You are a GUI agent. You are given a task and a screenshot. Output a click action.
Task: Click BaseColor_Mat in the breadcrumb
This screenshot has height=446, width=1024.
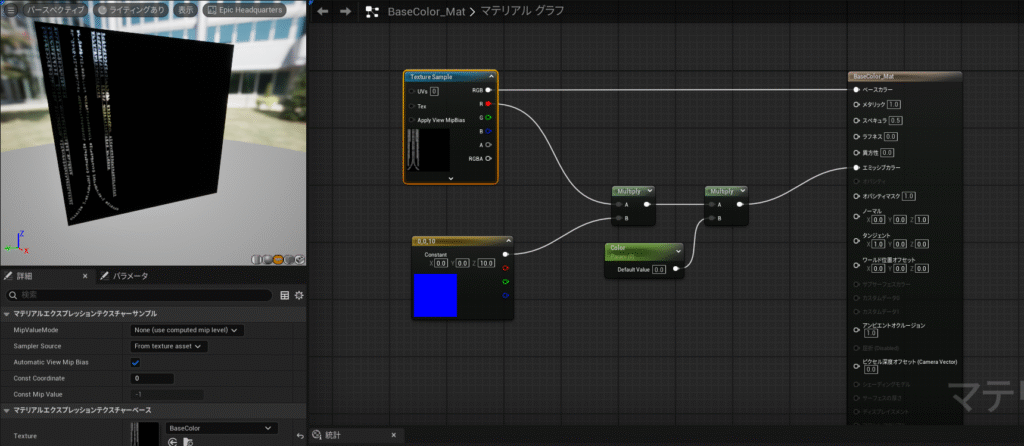[425, 11]
